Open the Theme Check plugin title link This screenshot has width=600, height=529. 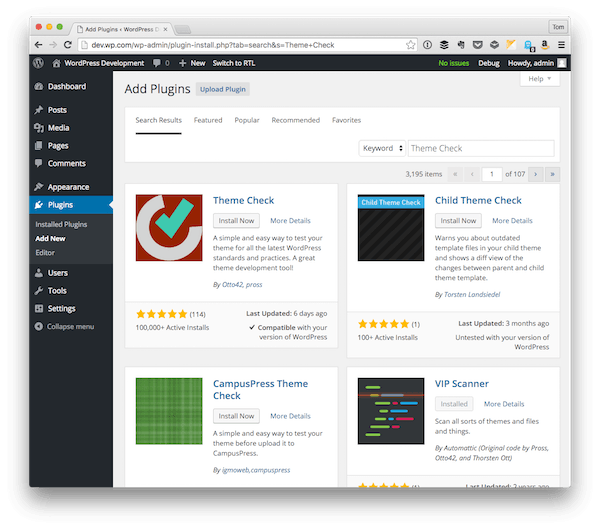[243, 201]
